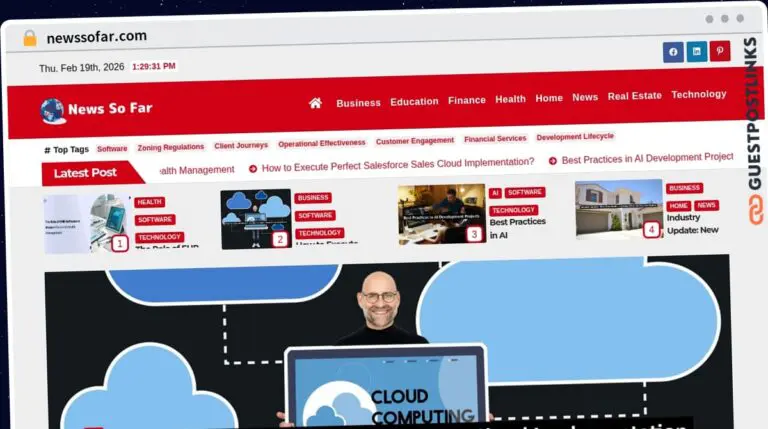
Task: Go to the home house icon
Action: point(315,103)
